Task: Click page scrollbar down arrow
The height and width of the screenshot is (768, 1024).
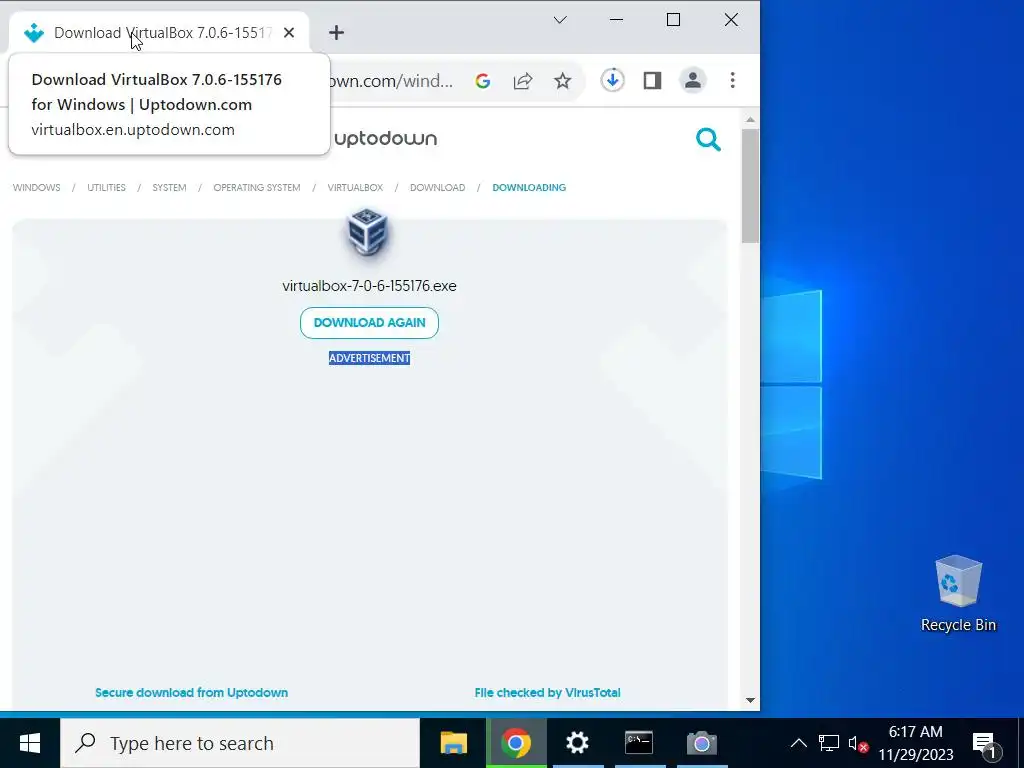Action: coord(750,700)
